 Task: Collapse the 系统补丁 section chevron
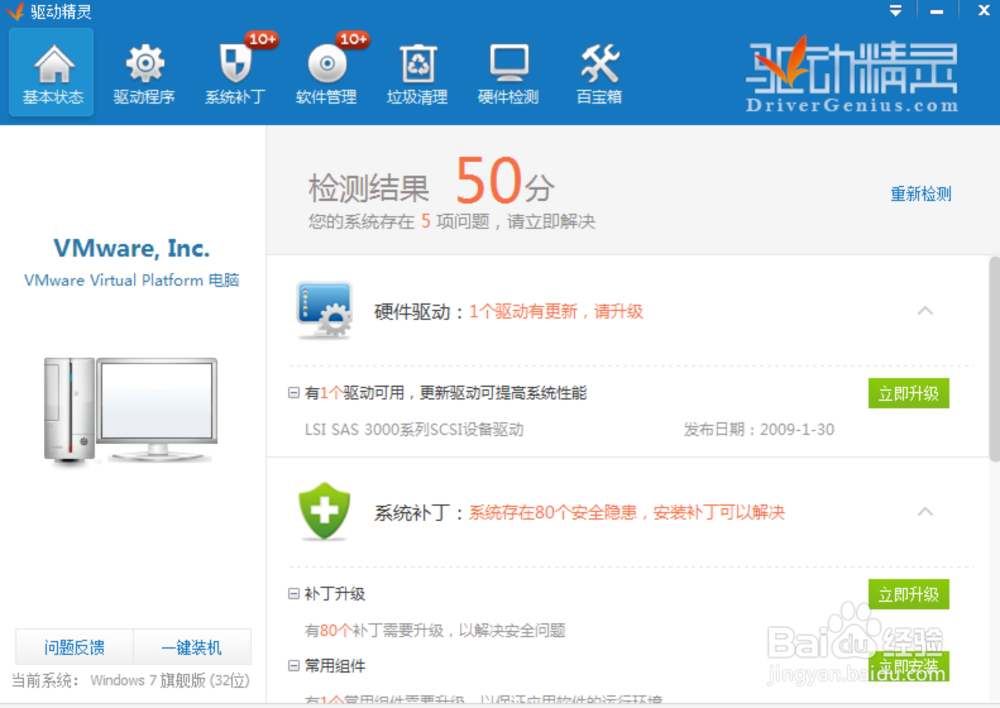point(925,512)
